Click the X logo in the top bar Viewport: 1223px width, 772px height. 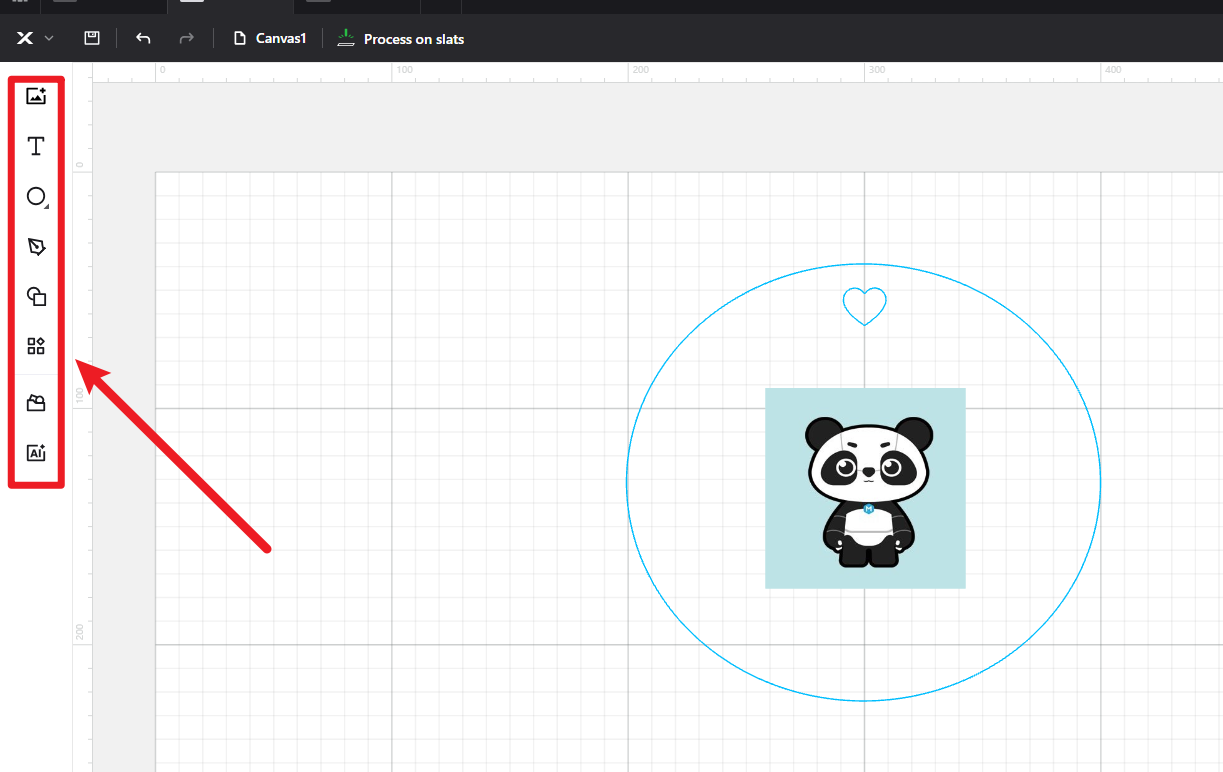25,38
